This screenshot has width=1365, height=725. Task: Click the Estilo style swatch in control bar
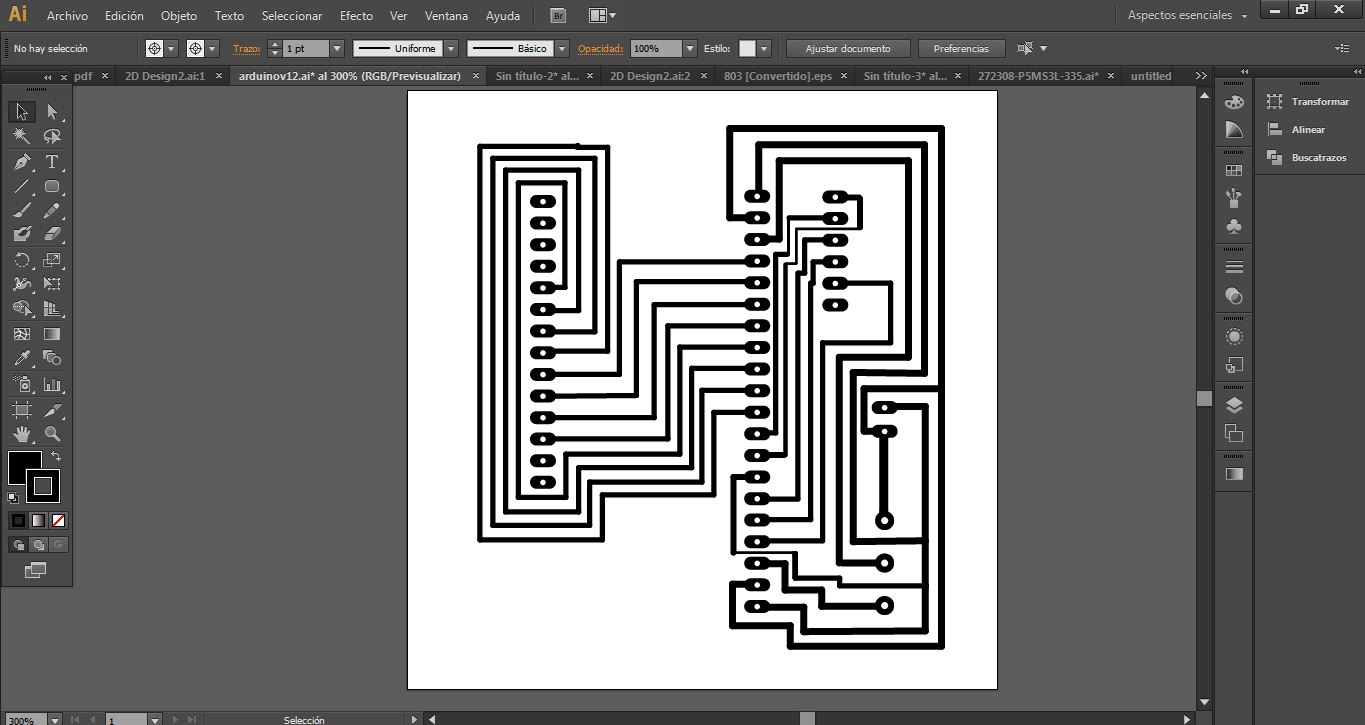pos(747,48)
